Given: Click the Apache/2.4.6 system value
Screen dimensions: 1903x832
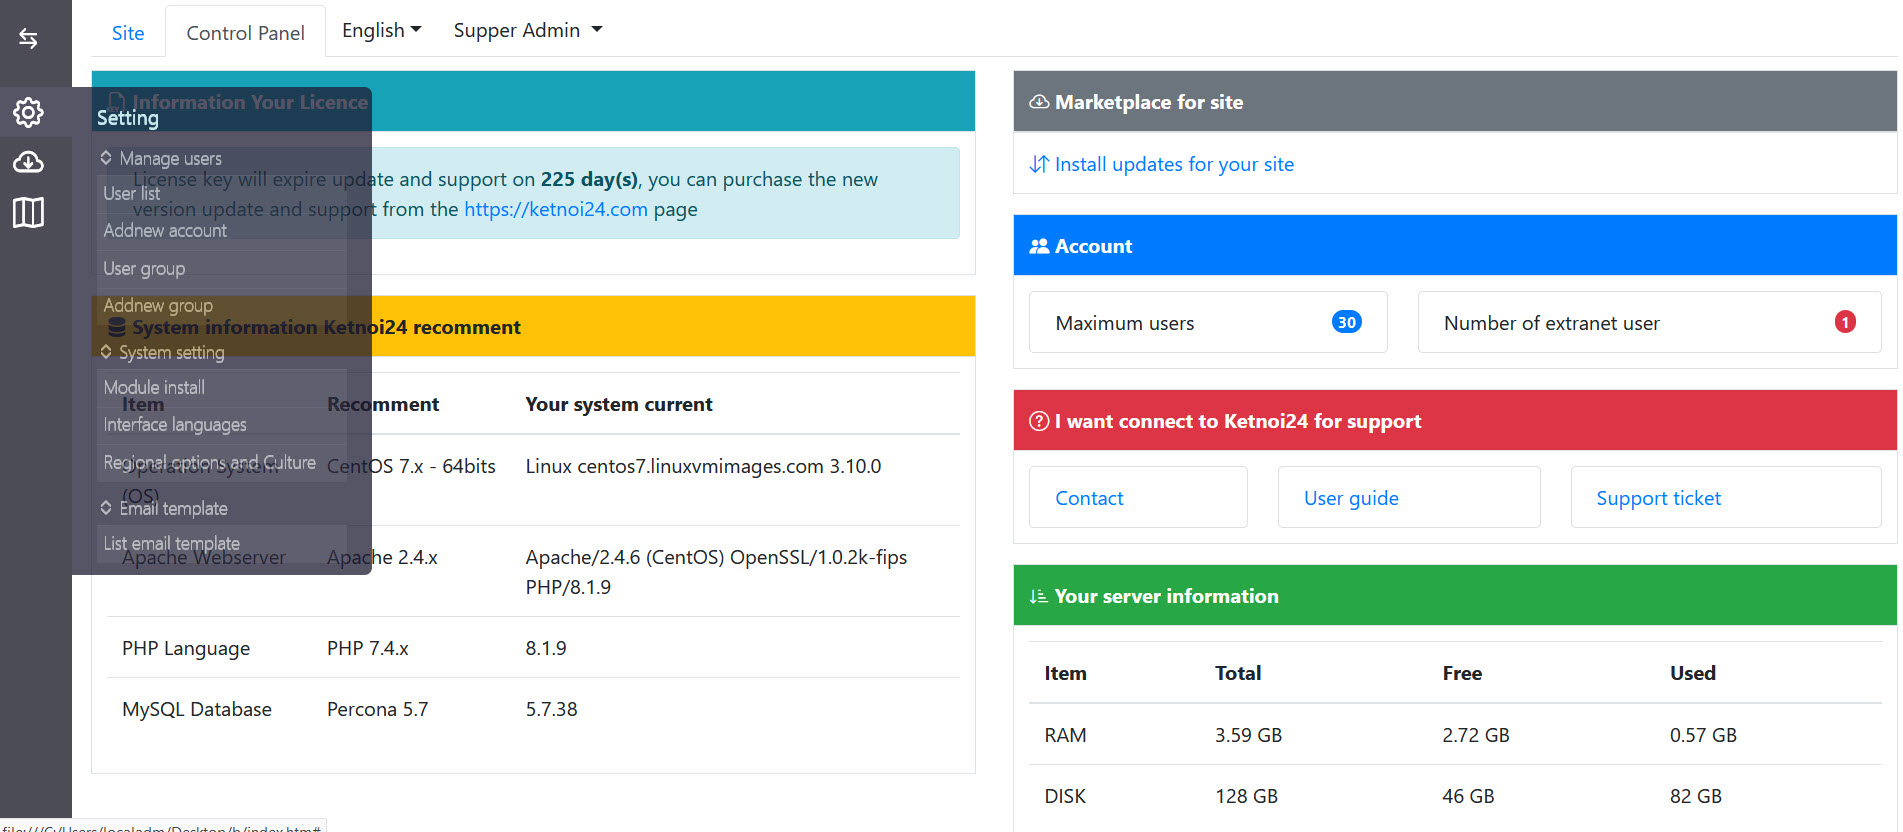Looking at the screenshot, I should (716, 572).
